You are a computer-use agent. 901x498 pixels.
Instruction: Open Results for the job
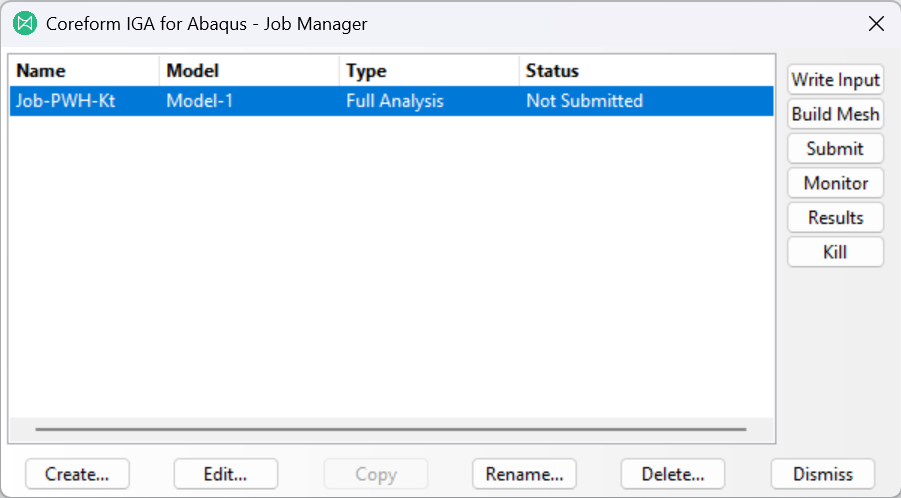(835, 218)
